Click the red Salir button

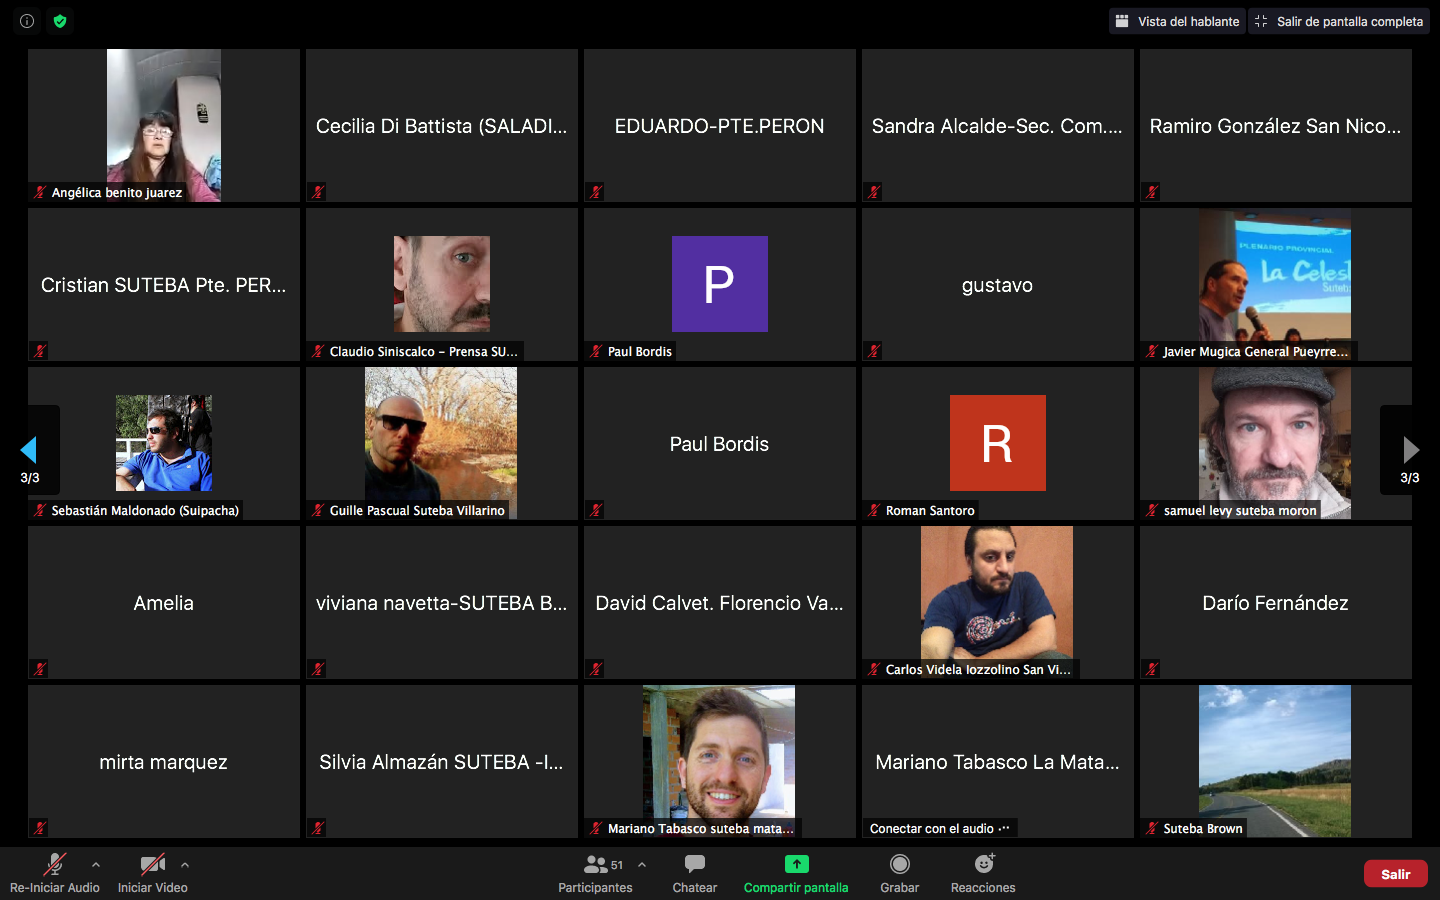(x=1395, y=874)
